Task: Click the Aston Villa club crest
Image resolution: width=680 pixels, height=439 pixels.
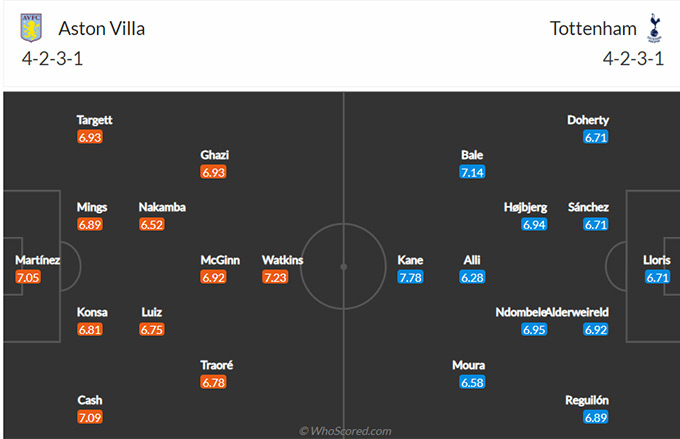Action: click(x=32, y=29)
